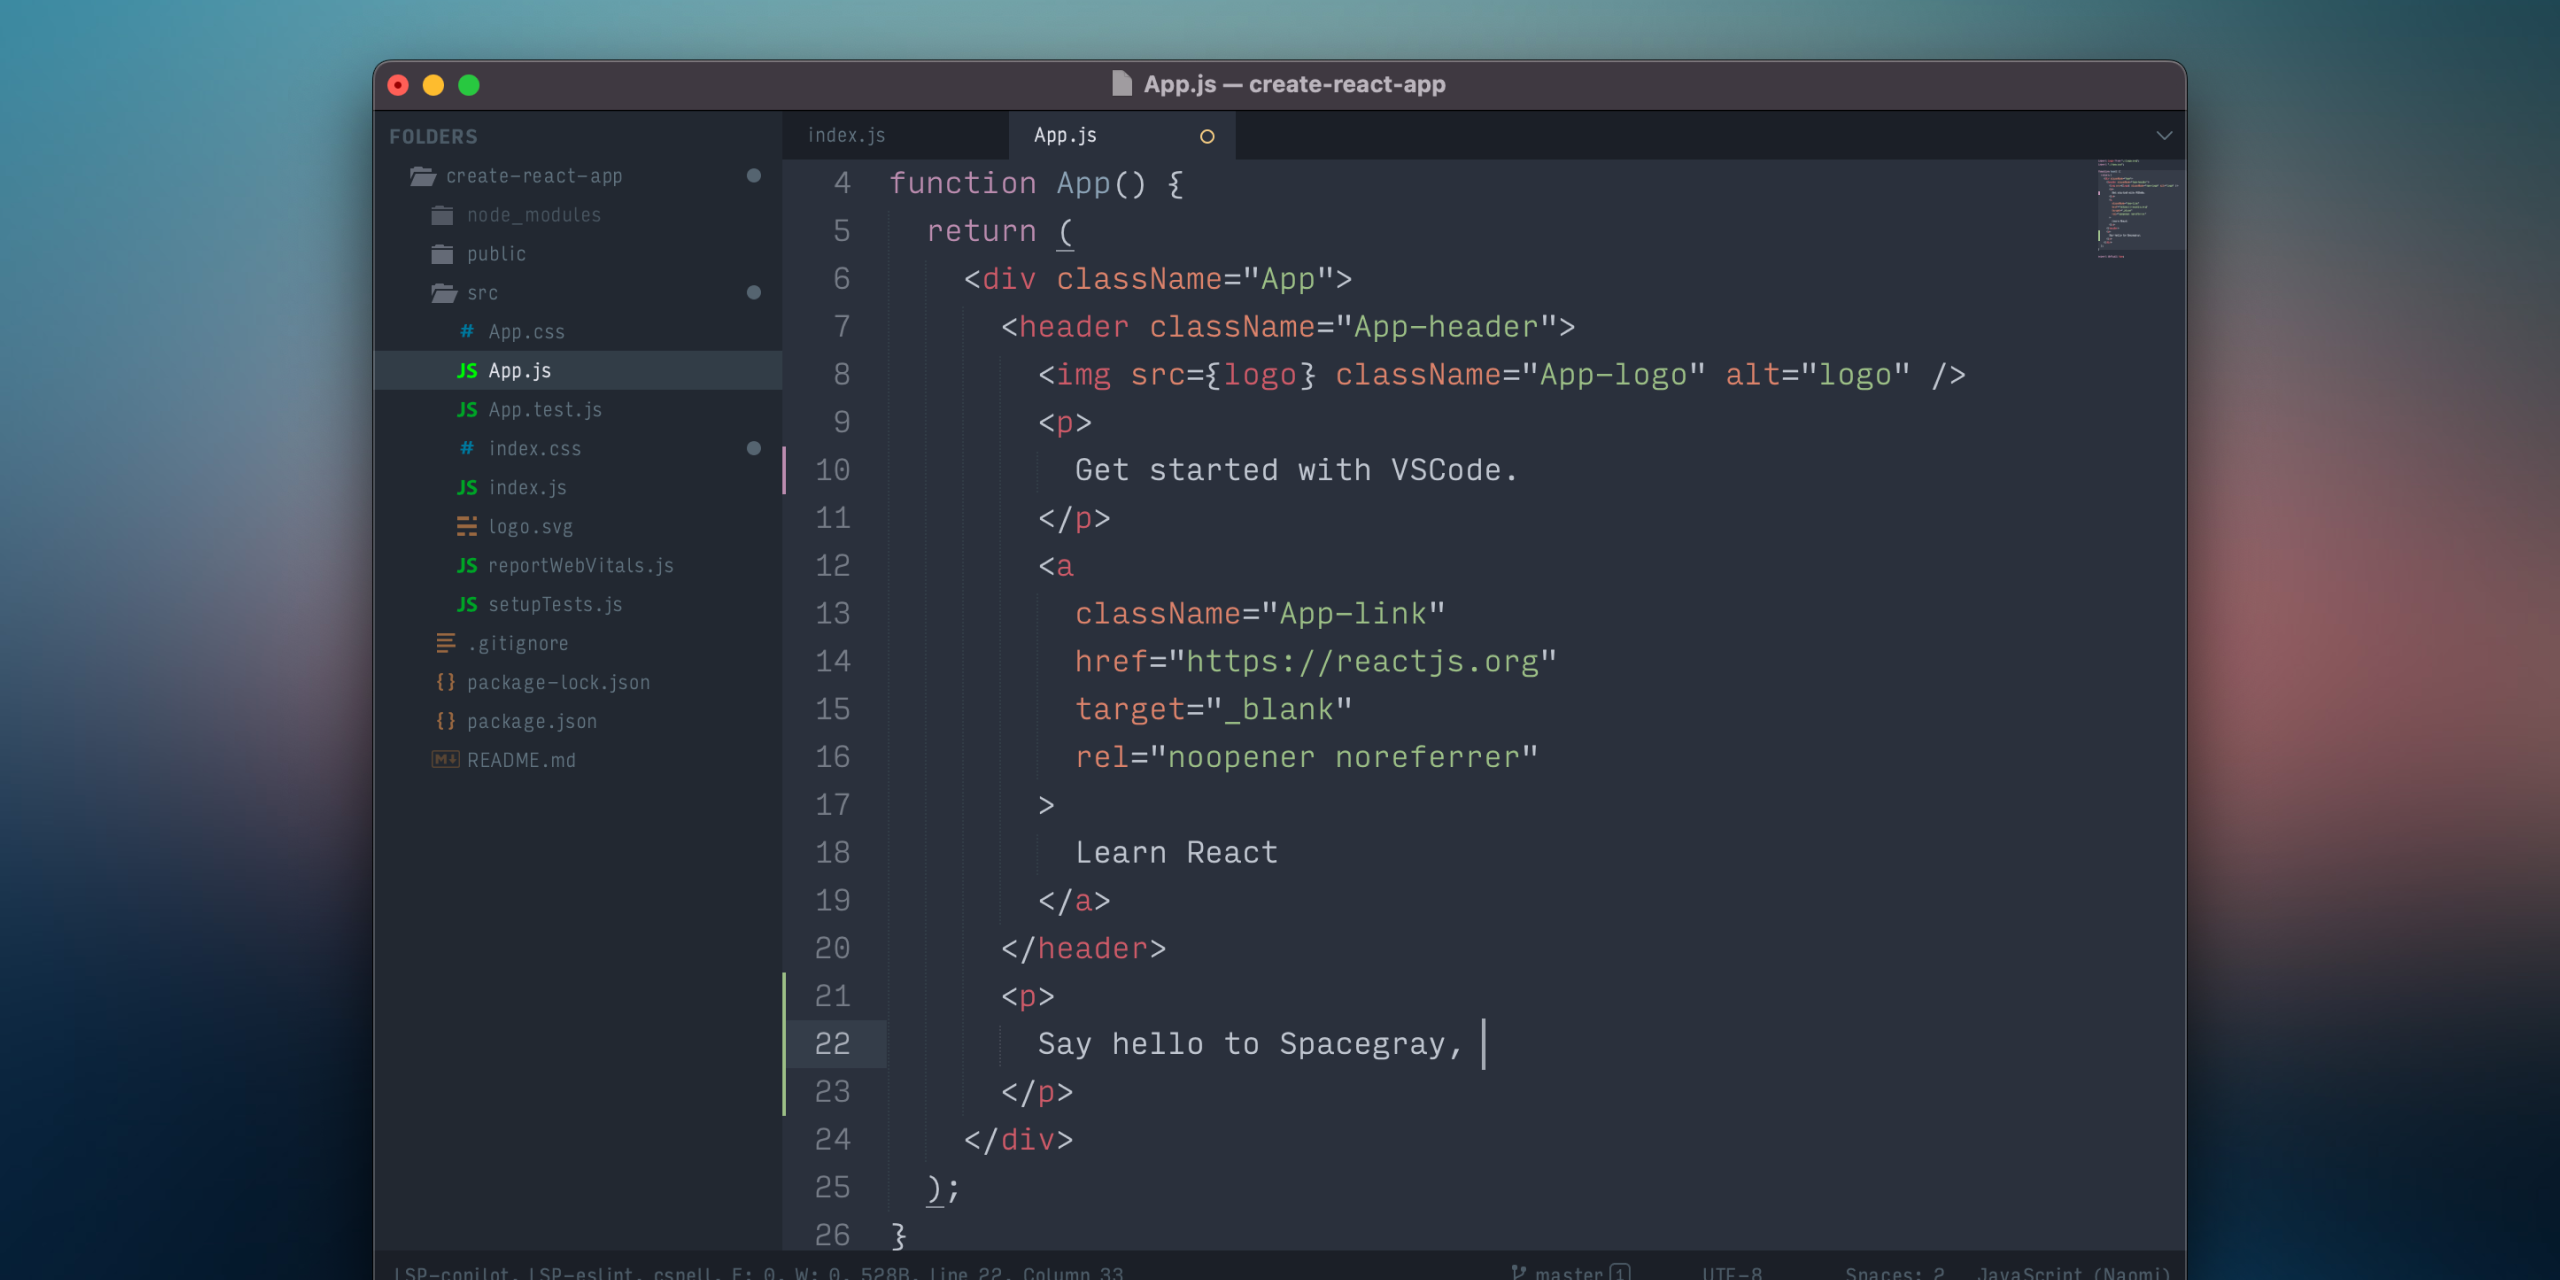Click the unsaved-changes dot on App.js tab
Viewport: 2560px width, 1280px height.
[x=1207, y=136]
